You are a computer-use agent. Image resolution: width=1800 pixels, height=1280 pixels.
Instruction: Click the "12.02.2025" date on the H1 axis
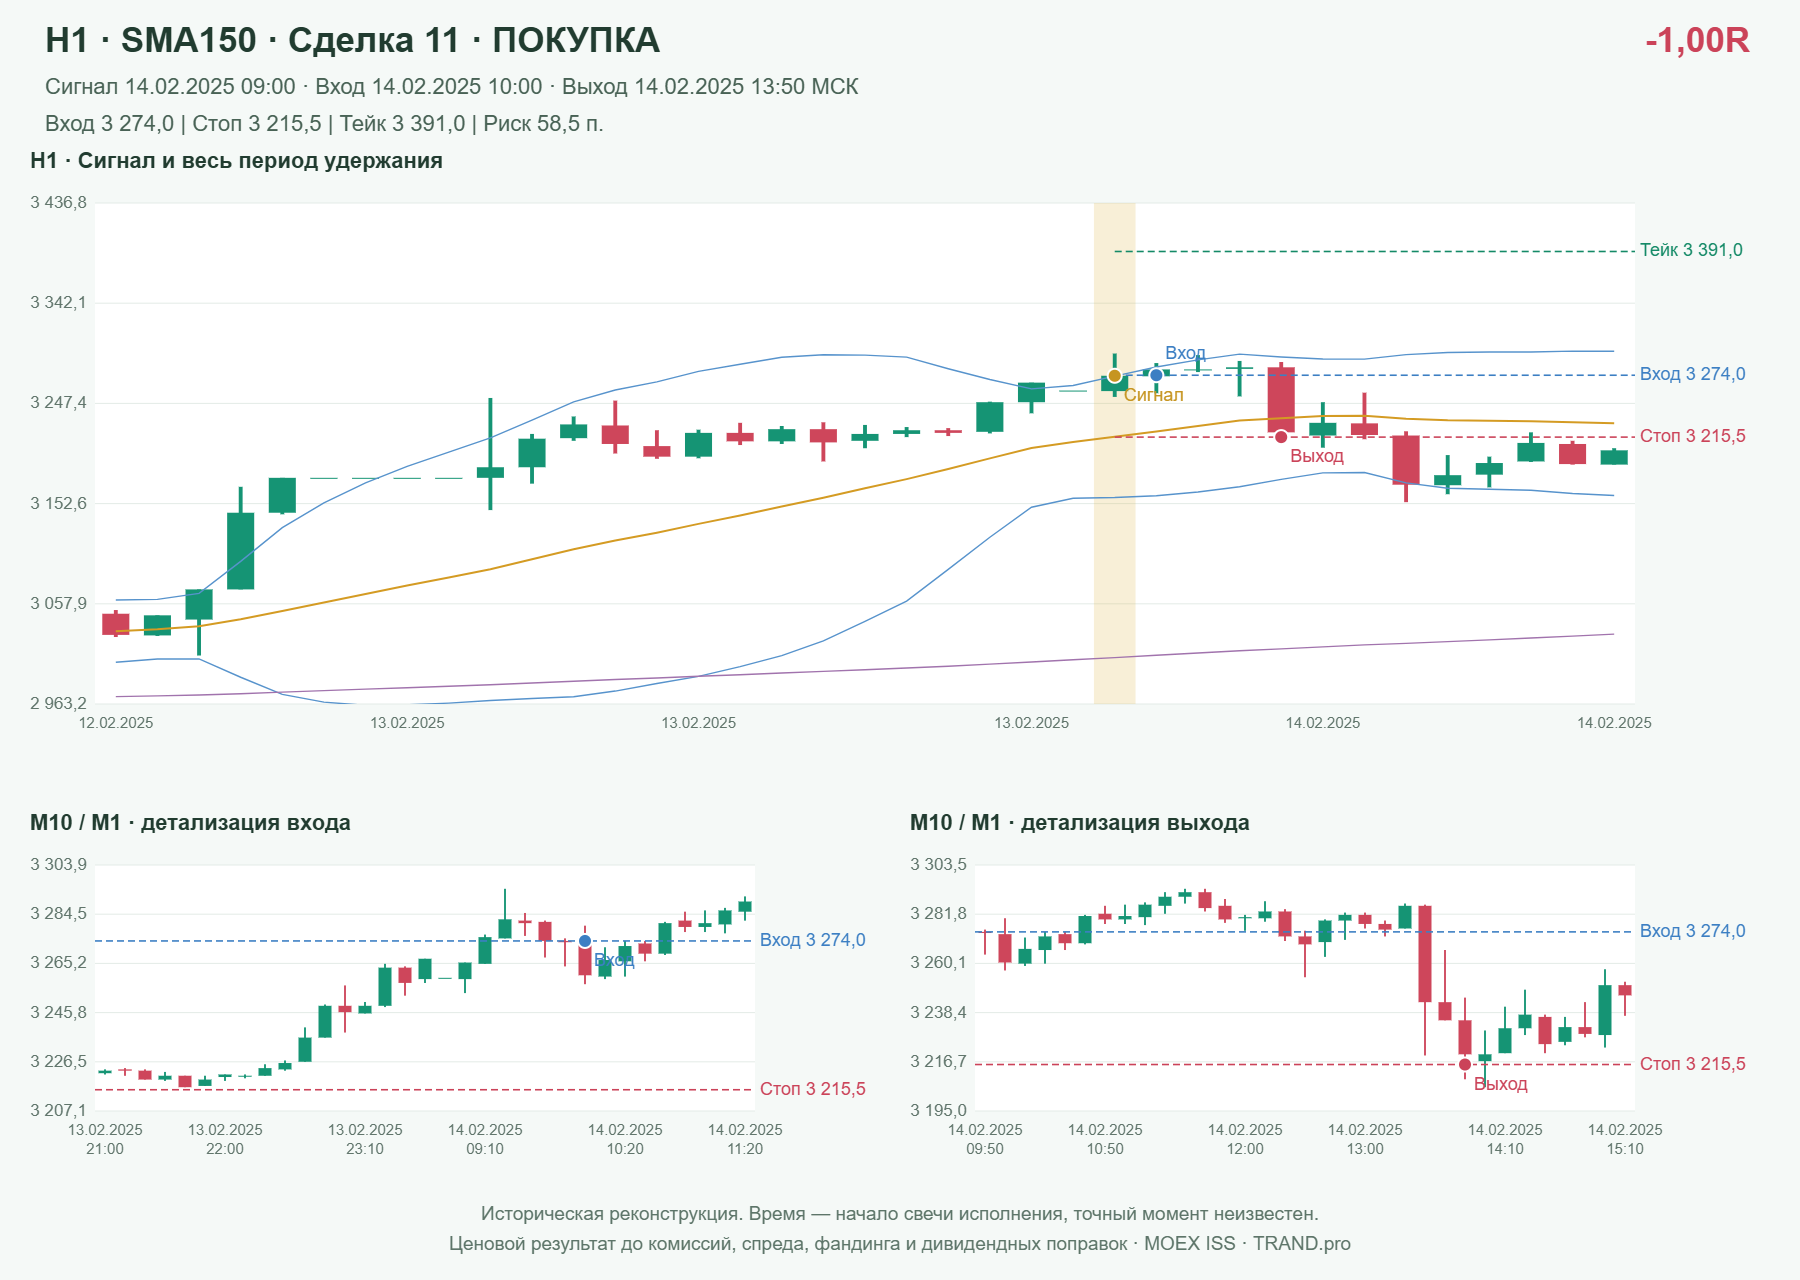click(116, 723)
